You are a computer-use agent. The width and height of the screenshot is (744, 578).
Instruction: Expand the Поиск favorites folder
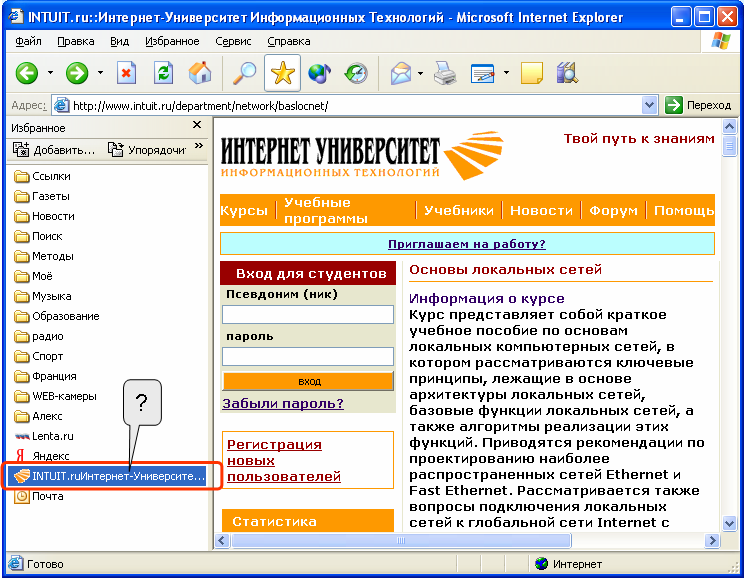pos(38,236)
